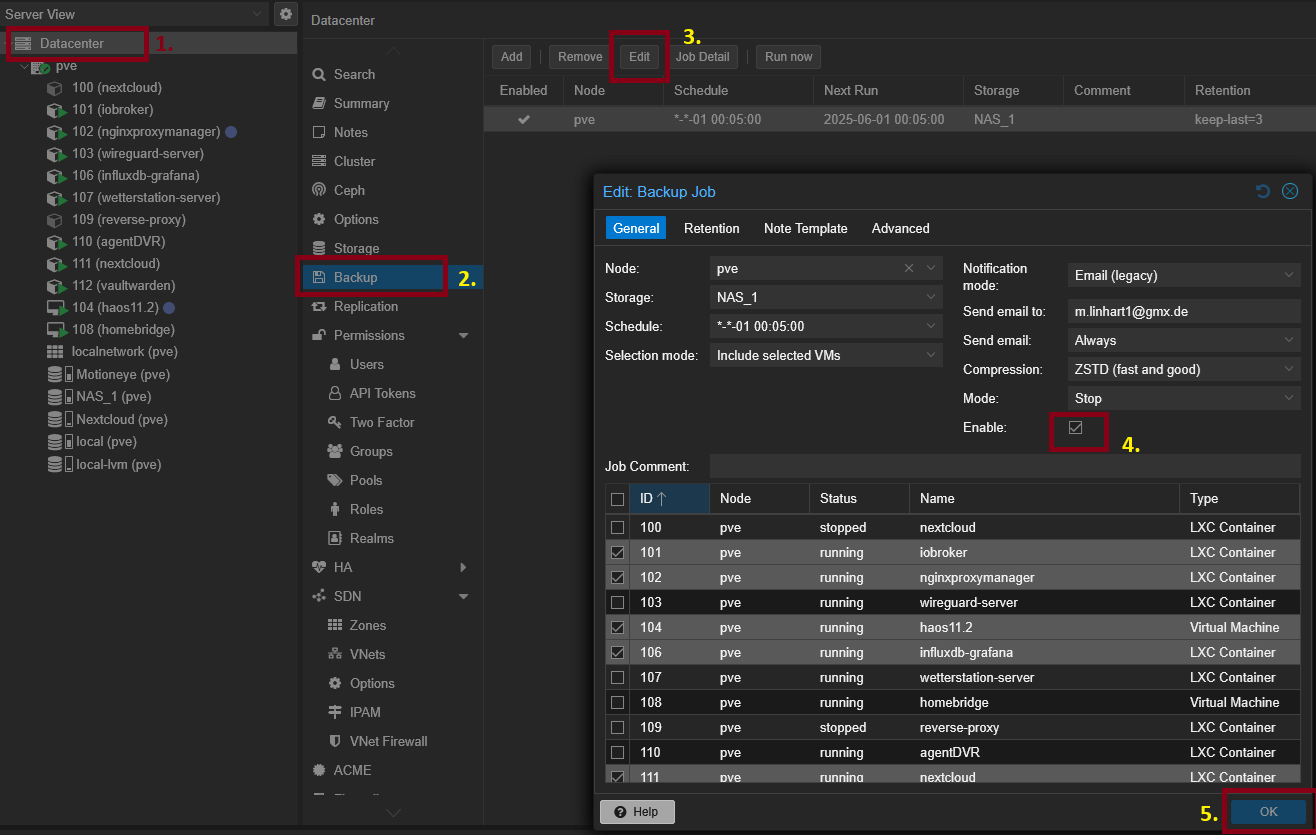The image size is (1316, 835).
Task: Click the Ceph icon in the sidebar
Action: point(319,190)
